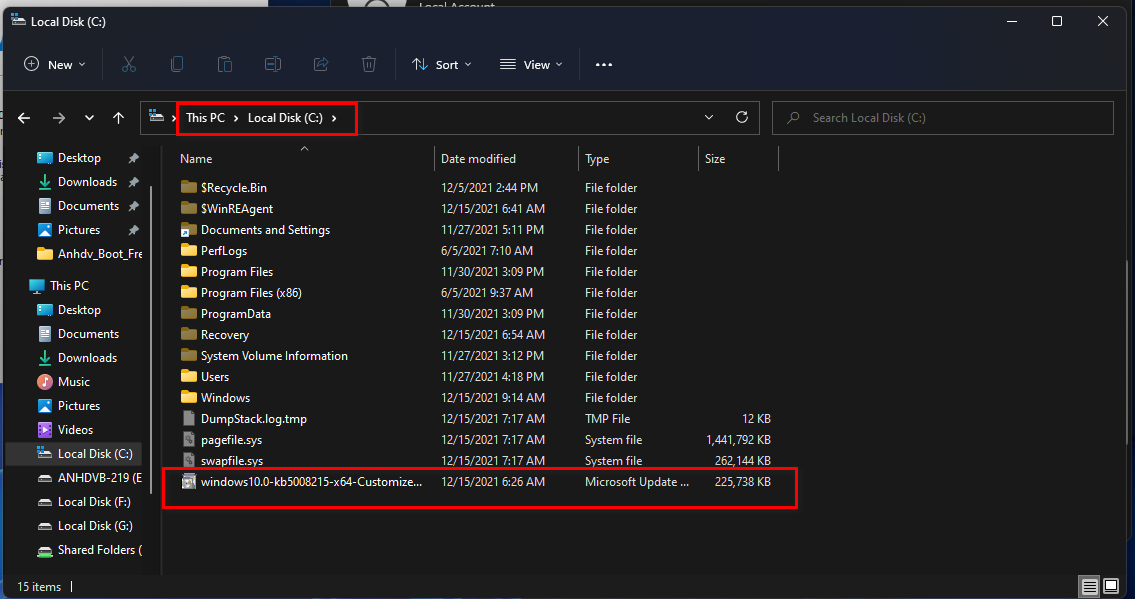The height and width of the screenshot is (599, 1135).
Task: Go up one level with up arrow
Action: pos(119,118)
